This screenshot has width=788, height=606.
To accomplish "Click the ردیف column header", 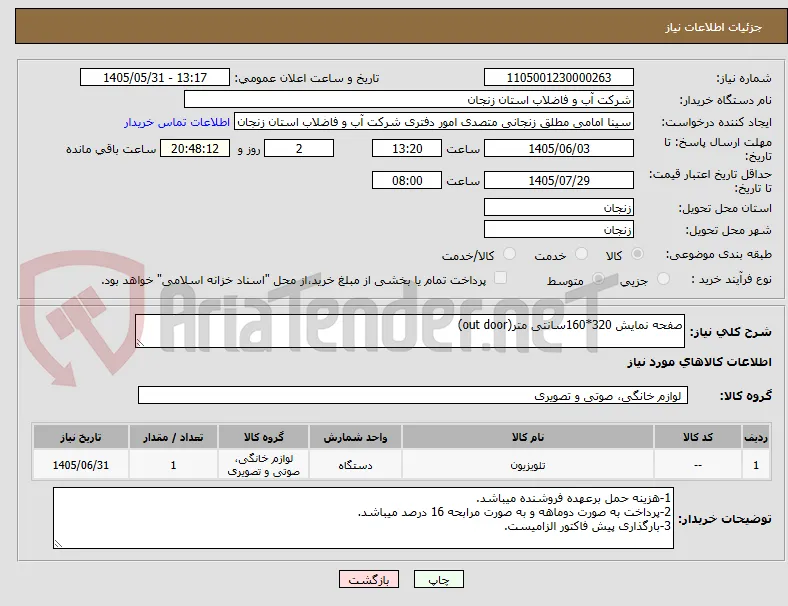I will pyautogui.click(x=756, y=437).
